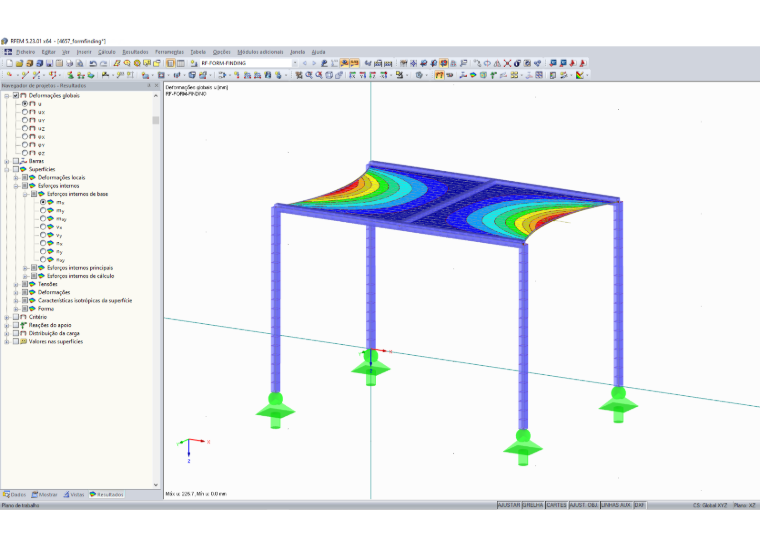Toggle the Deformações globais checkbox

tap(16, 96)
